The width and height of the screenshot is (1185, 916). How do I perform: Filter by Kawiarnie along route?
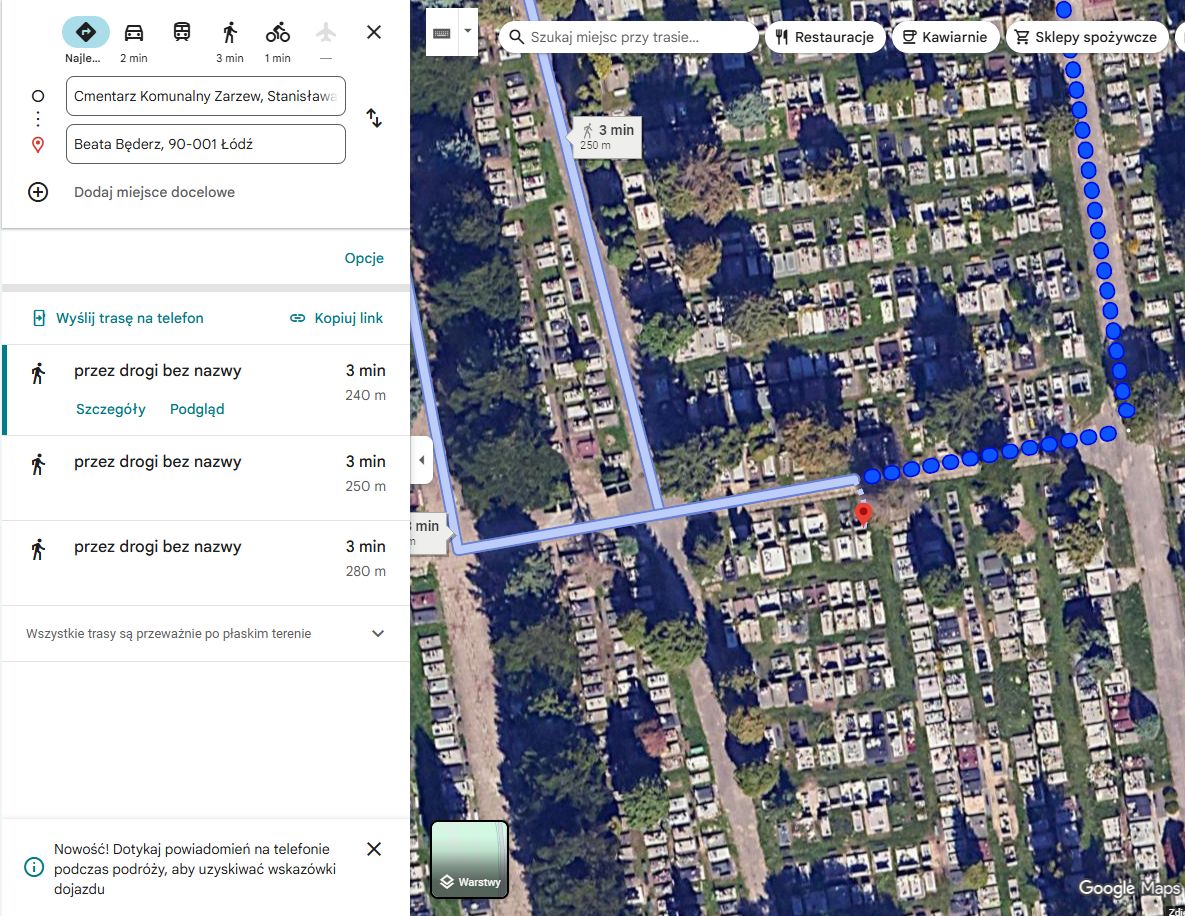(x=945, y=37)
